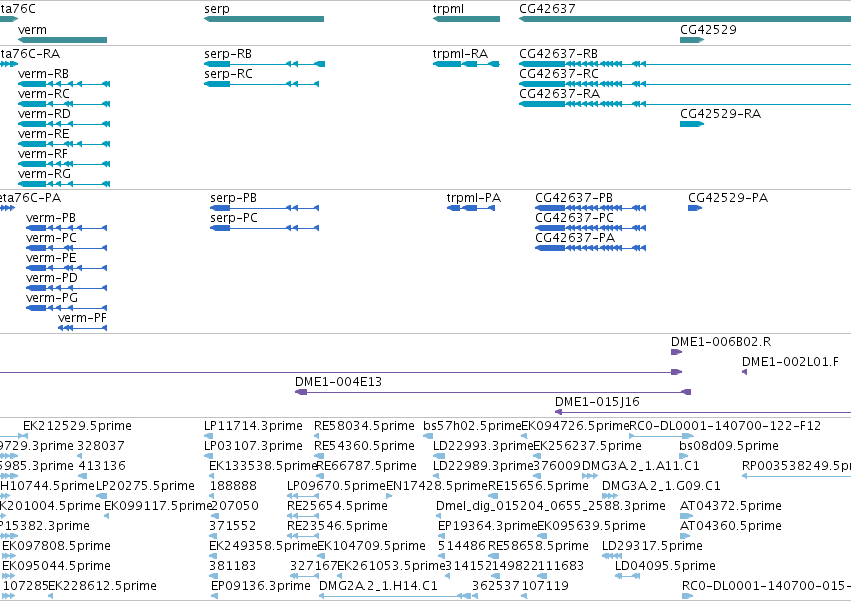
Task: Click protein verm-PB
Action: click(x=50, y=218)
